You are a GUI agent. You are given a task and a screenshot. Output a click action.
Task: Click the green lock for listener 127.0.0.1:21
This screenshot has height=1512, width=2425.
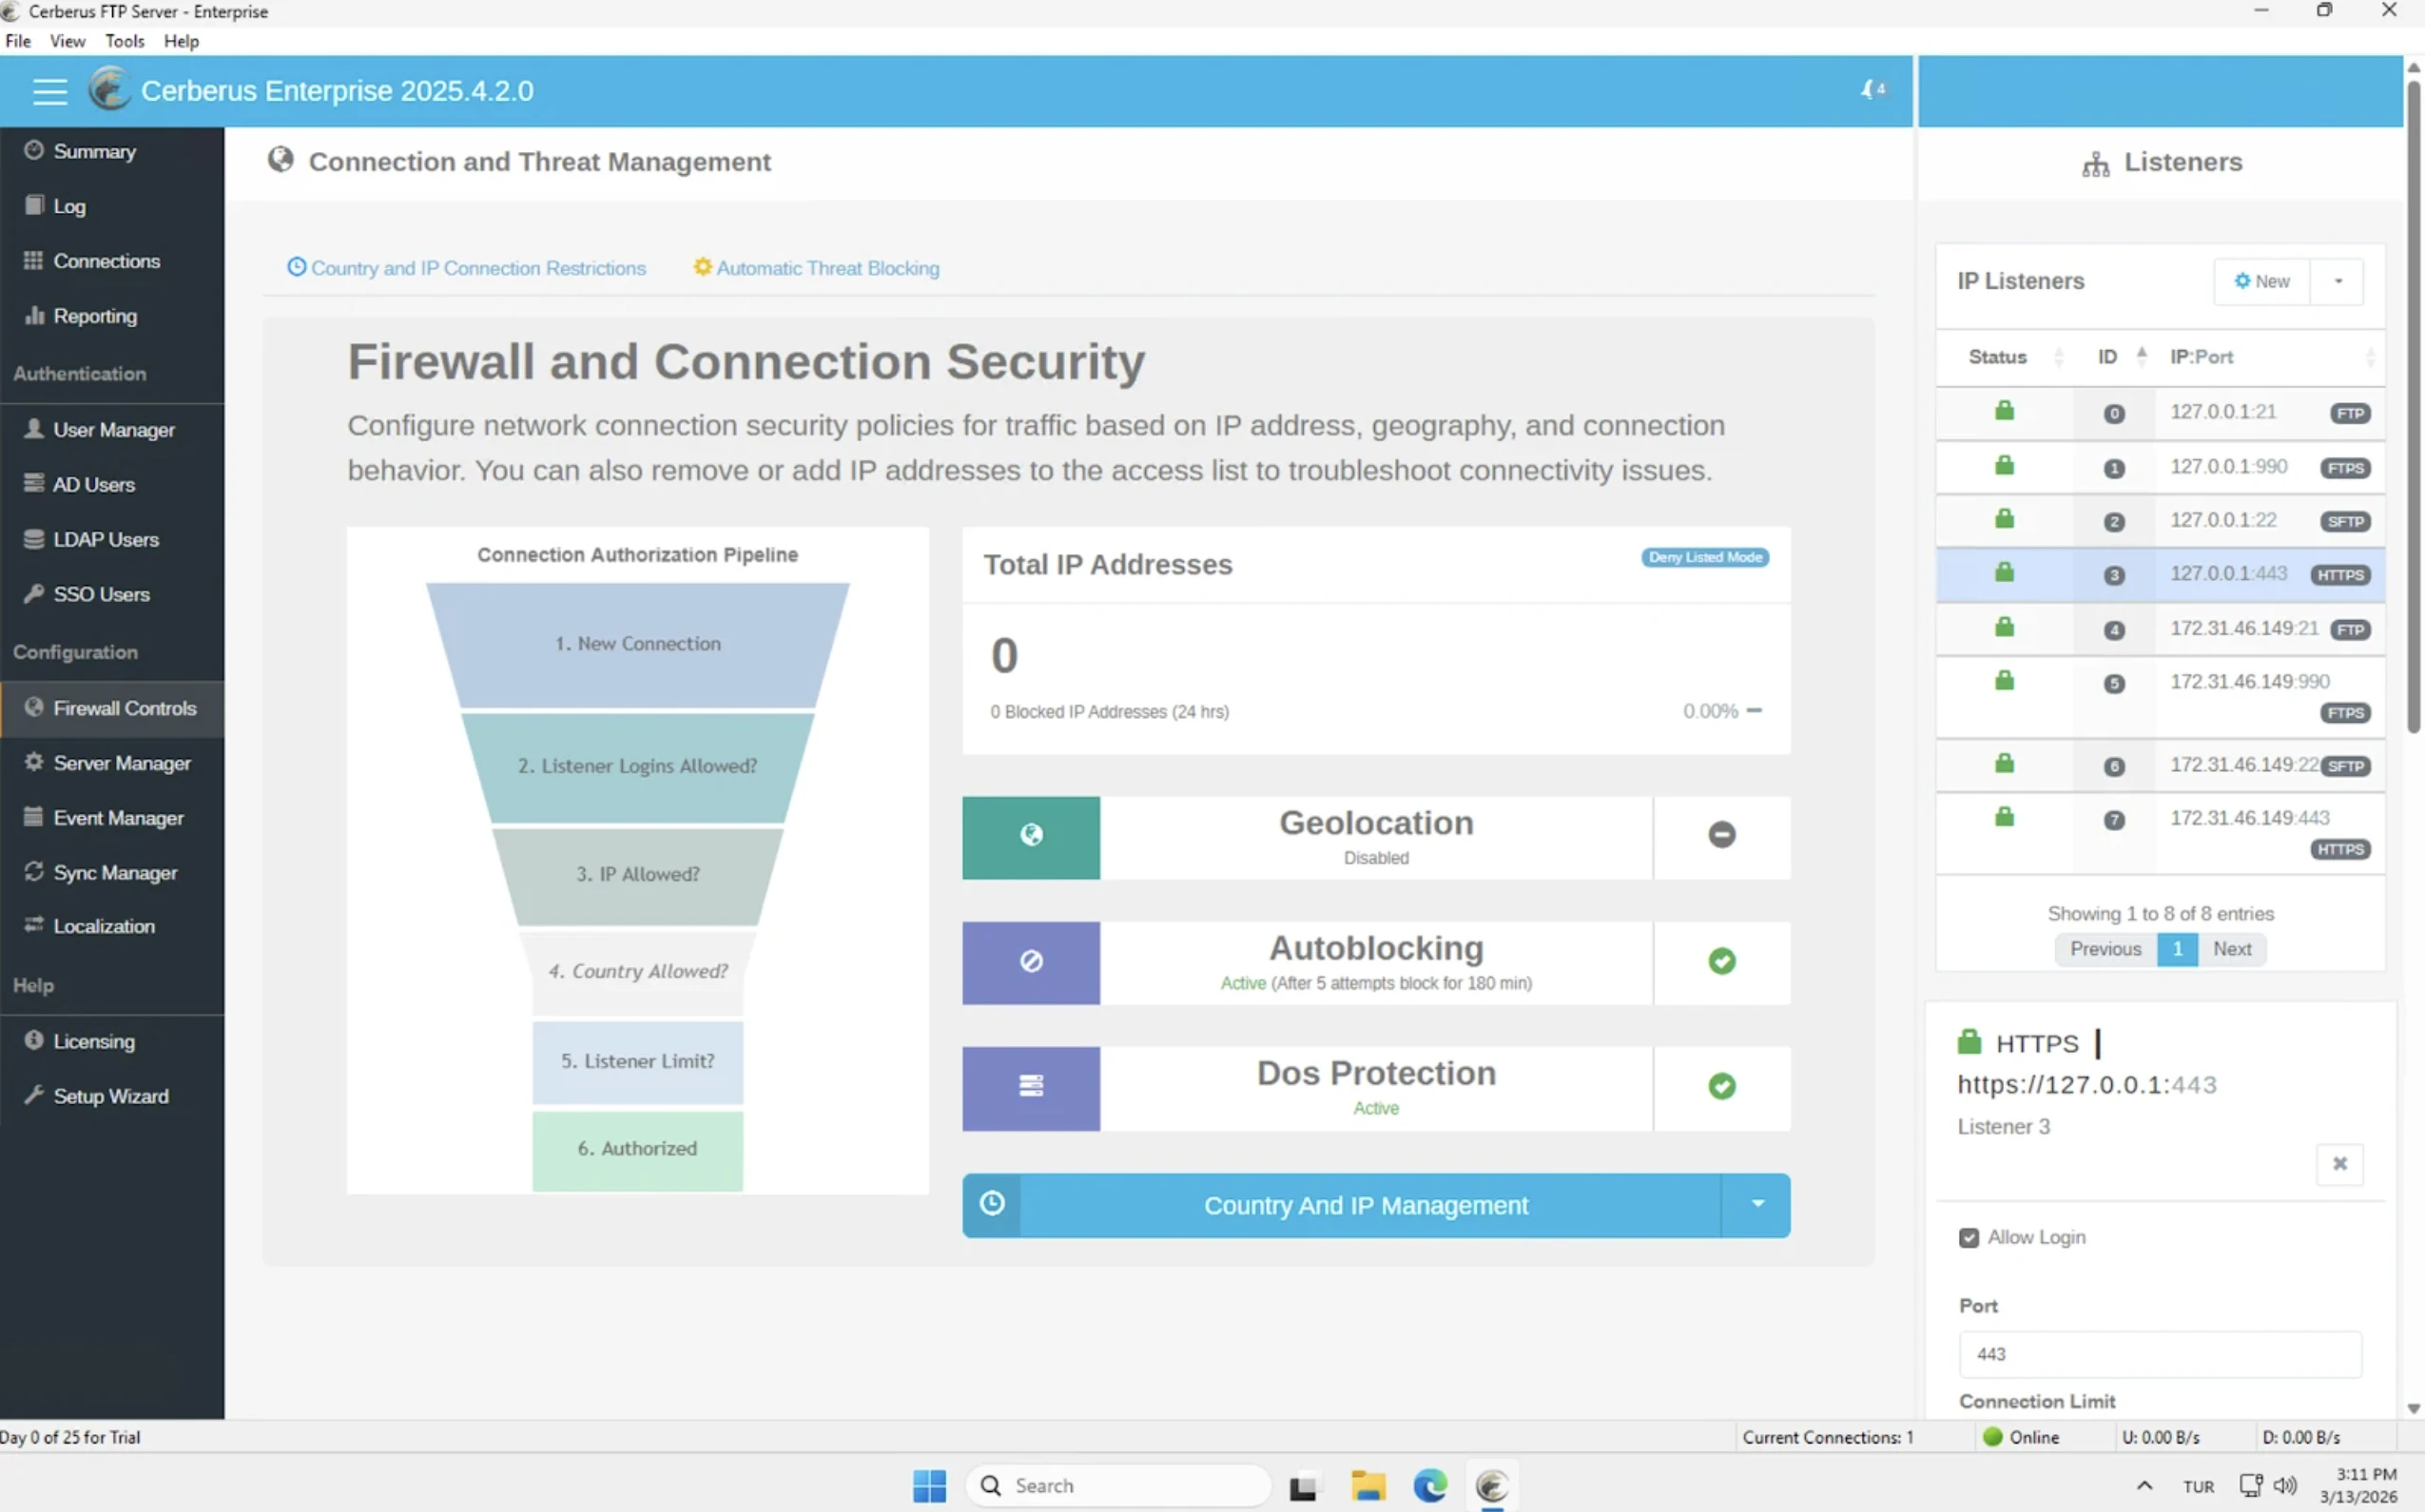pyautogui.click(x=2004, y=411)
